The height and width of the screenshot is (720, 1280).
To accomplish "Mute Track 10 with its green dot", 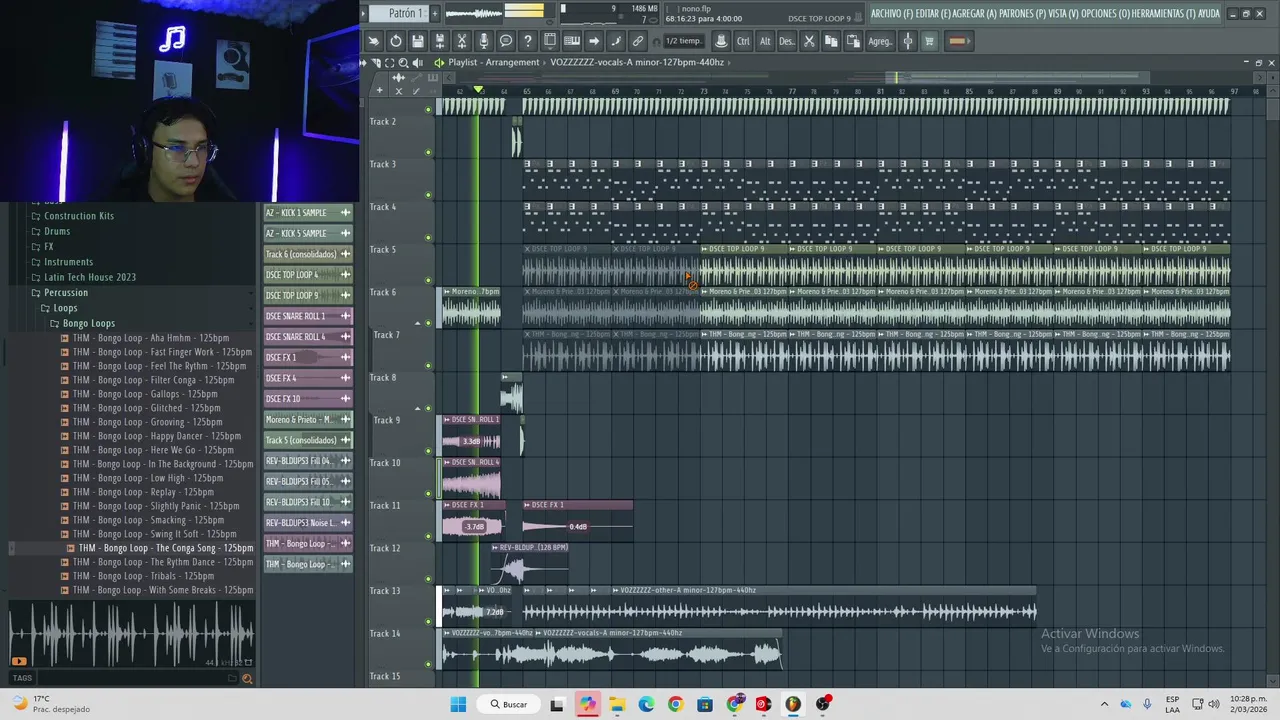I will (429, 494).
